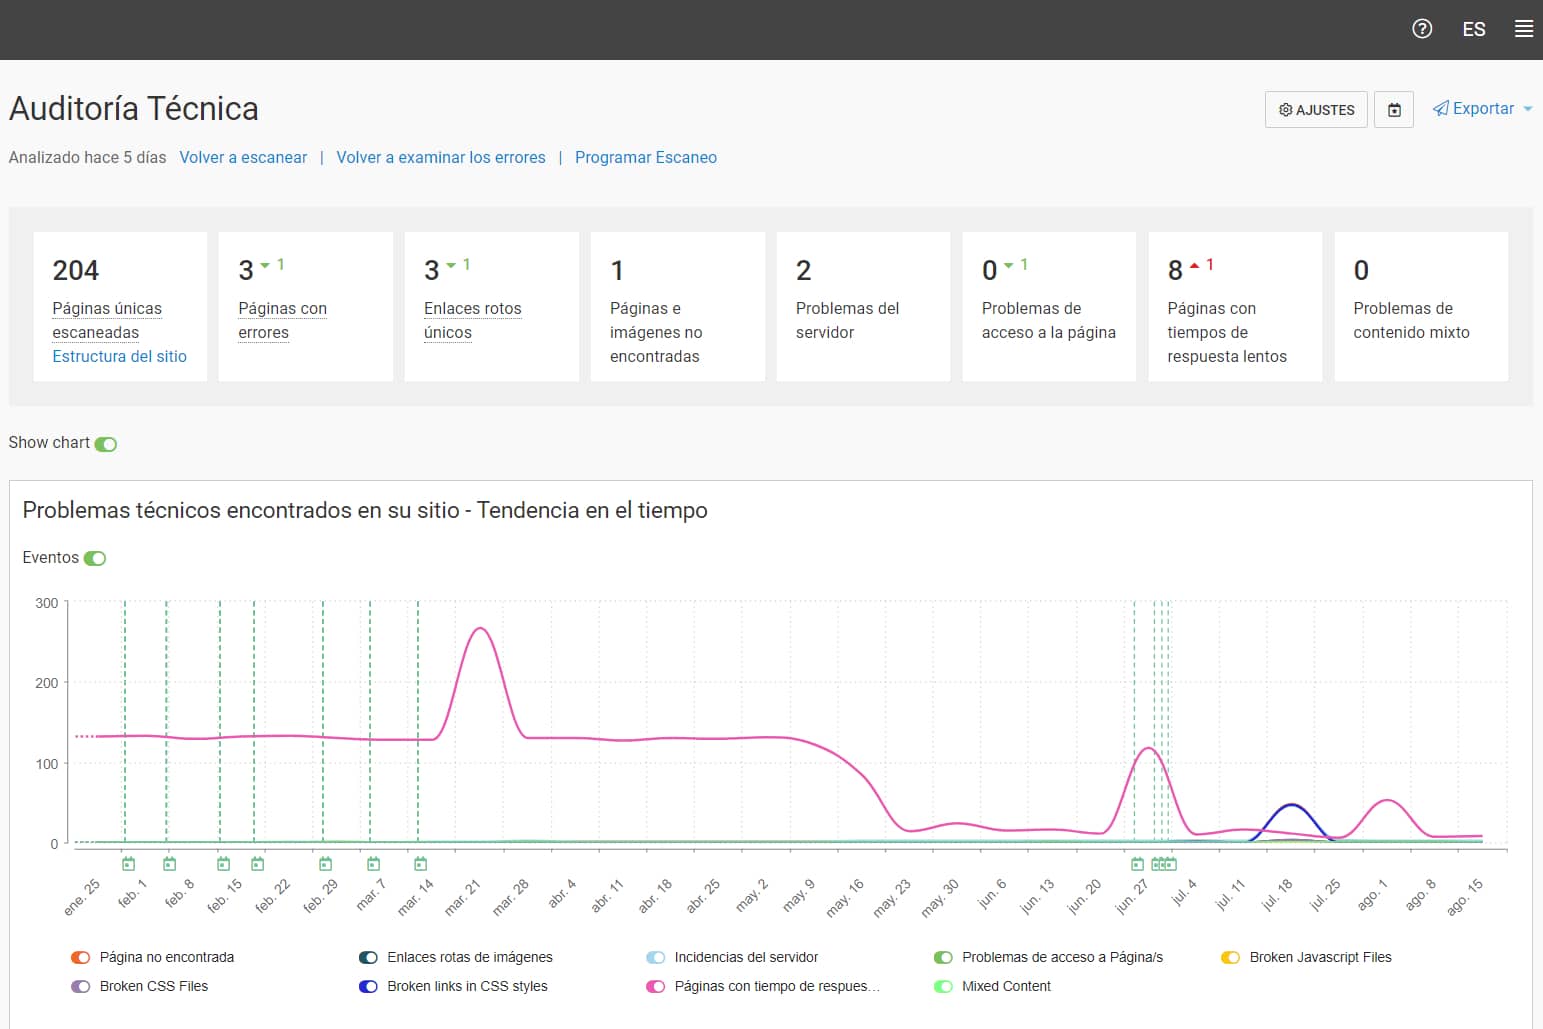Toggle Mixed Content series
1543x1029 pixels.
(x=943, y=986)
